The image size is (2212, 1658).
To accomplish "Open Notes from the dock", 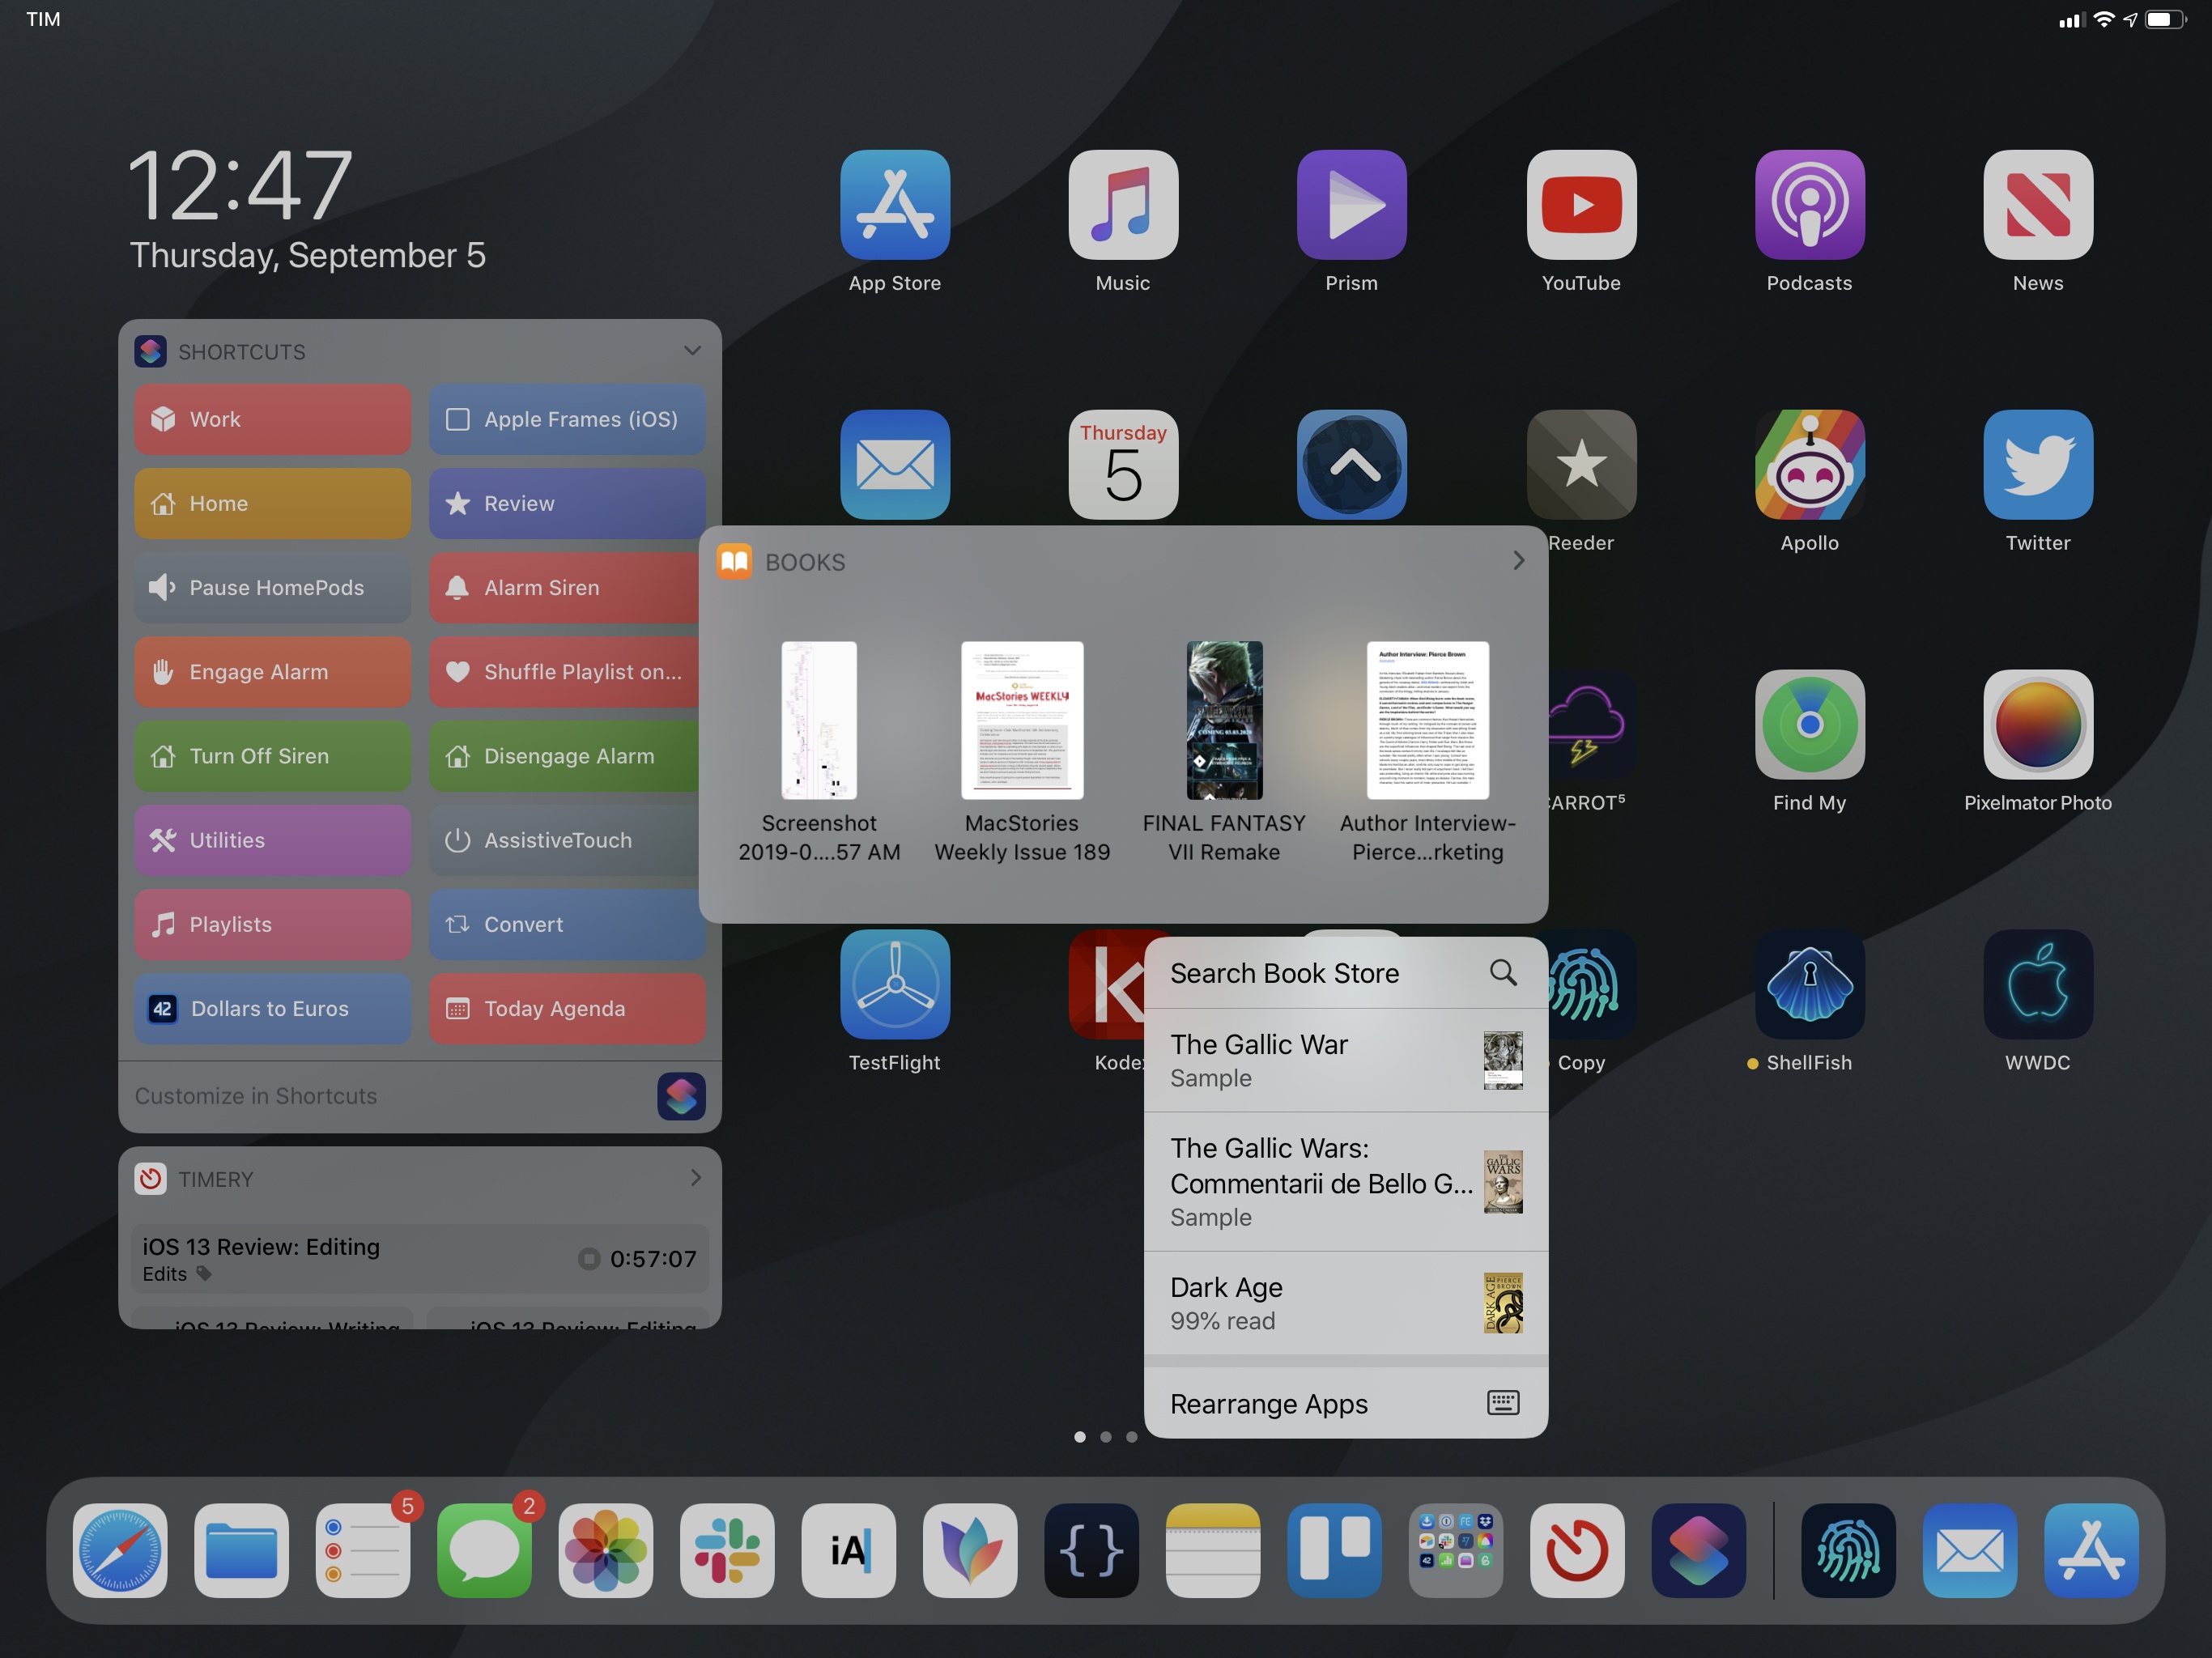I will click(1213, 1550).
